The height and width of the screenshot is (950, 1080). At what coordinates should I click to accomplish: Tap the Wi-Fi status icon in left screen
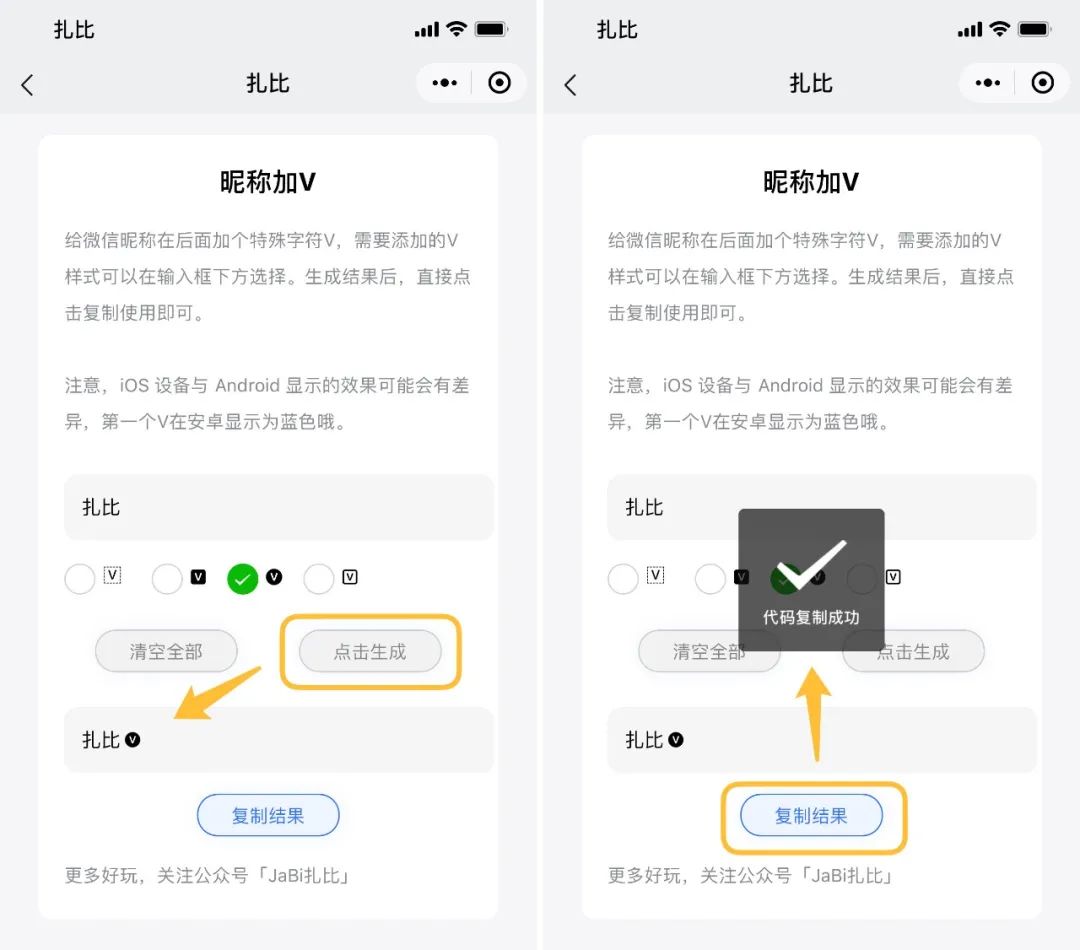coord(456,29)
